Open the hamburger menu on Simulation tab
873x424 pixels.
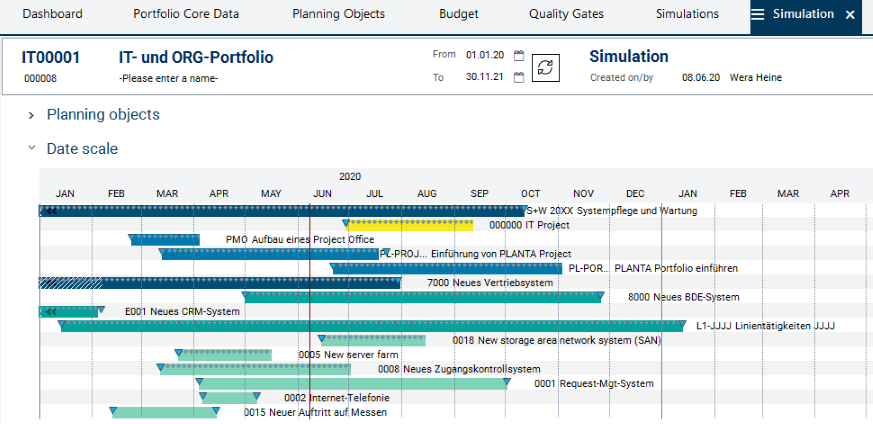[758, 15]
